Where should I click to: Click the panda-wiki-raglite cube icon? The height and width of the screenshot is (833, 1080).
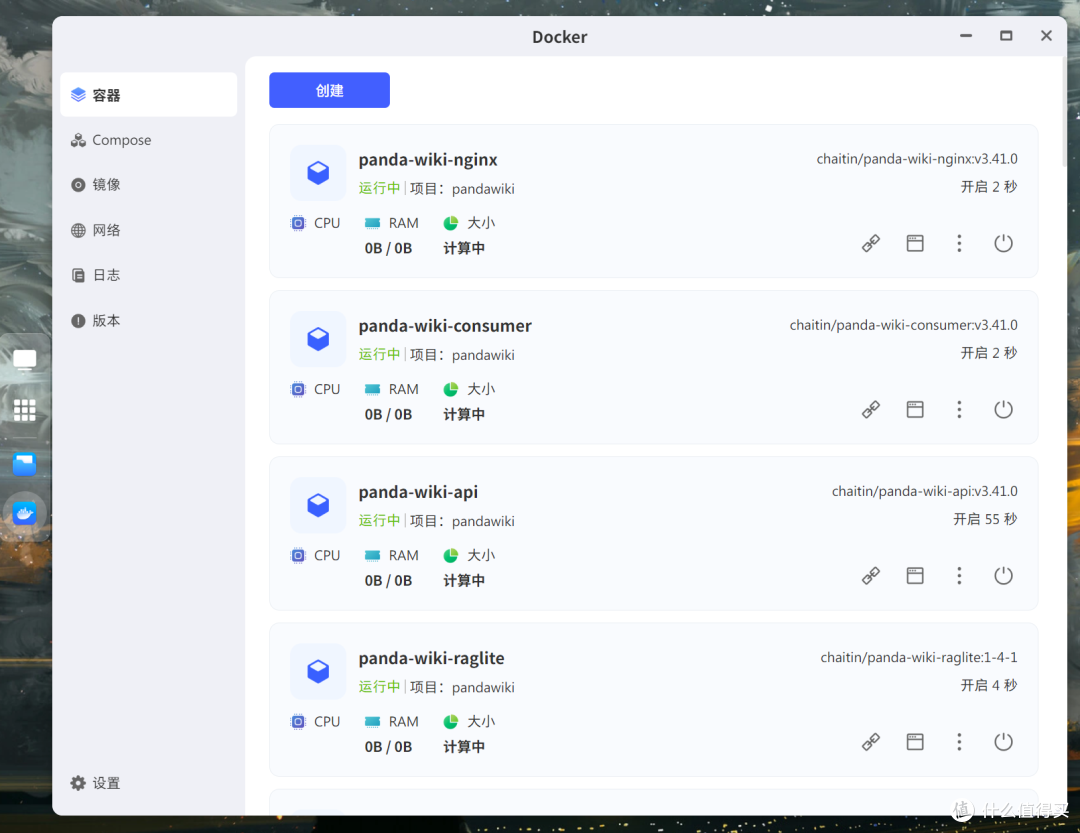pos(318,670)
